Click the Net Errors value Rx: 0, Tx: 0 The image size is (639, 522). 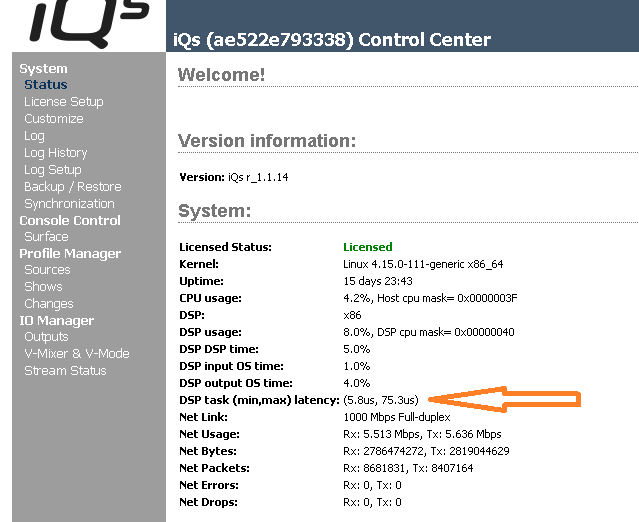coord(372,485)
